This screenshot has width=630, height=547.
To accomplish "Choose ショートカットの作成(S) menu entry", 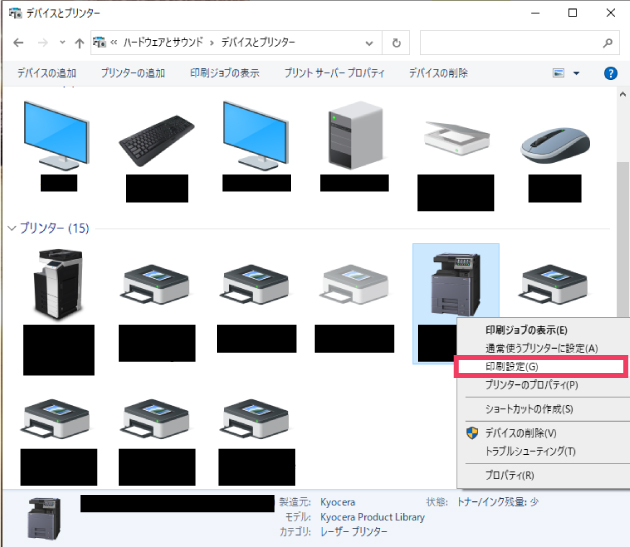I will (x=529, y=409).
